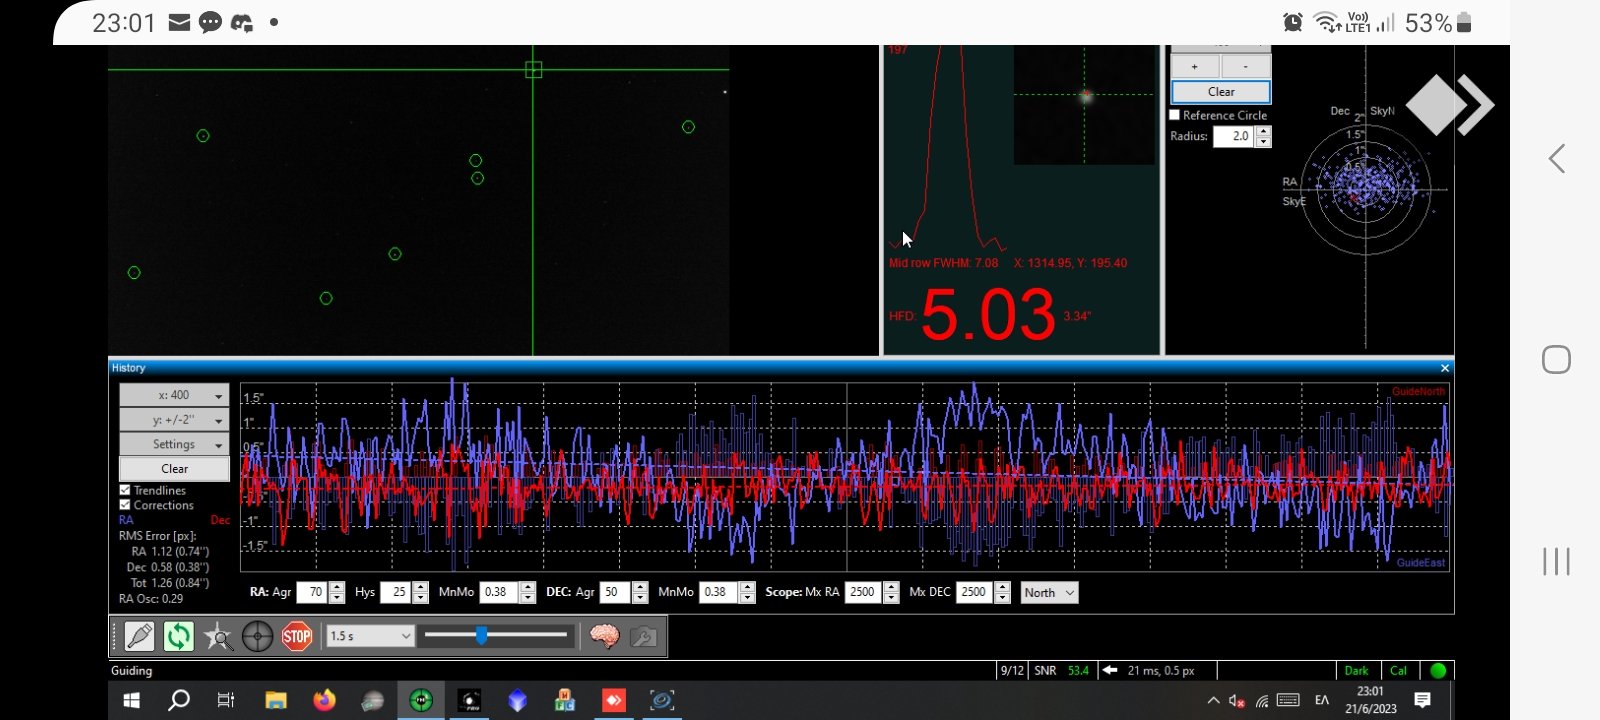The height and width of the screenshot is (720, 1600).
Task: Click the Connect Equipment USB icon
Action: [x=139, y=636]
